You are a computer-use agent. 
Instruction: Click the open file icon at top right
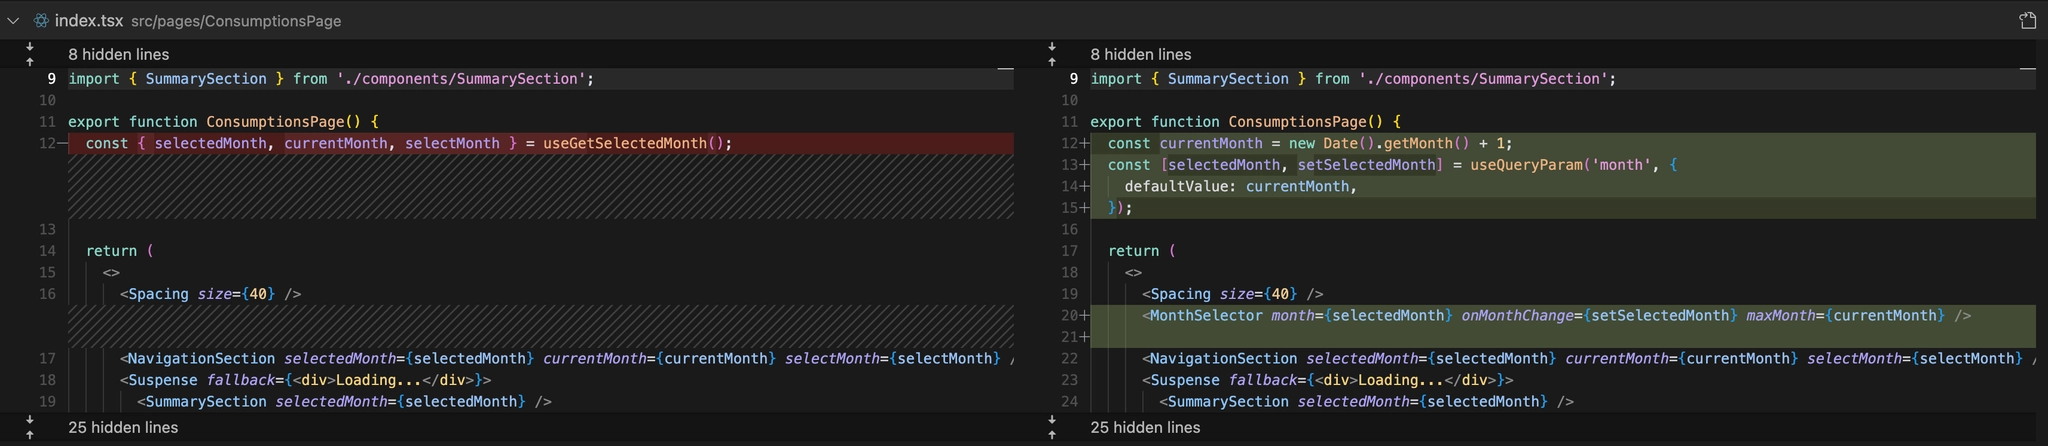coord(2026,21)
